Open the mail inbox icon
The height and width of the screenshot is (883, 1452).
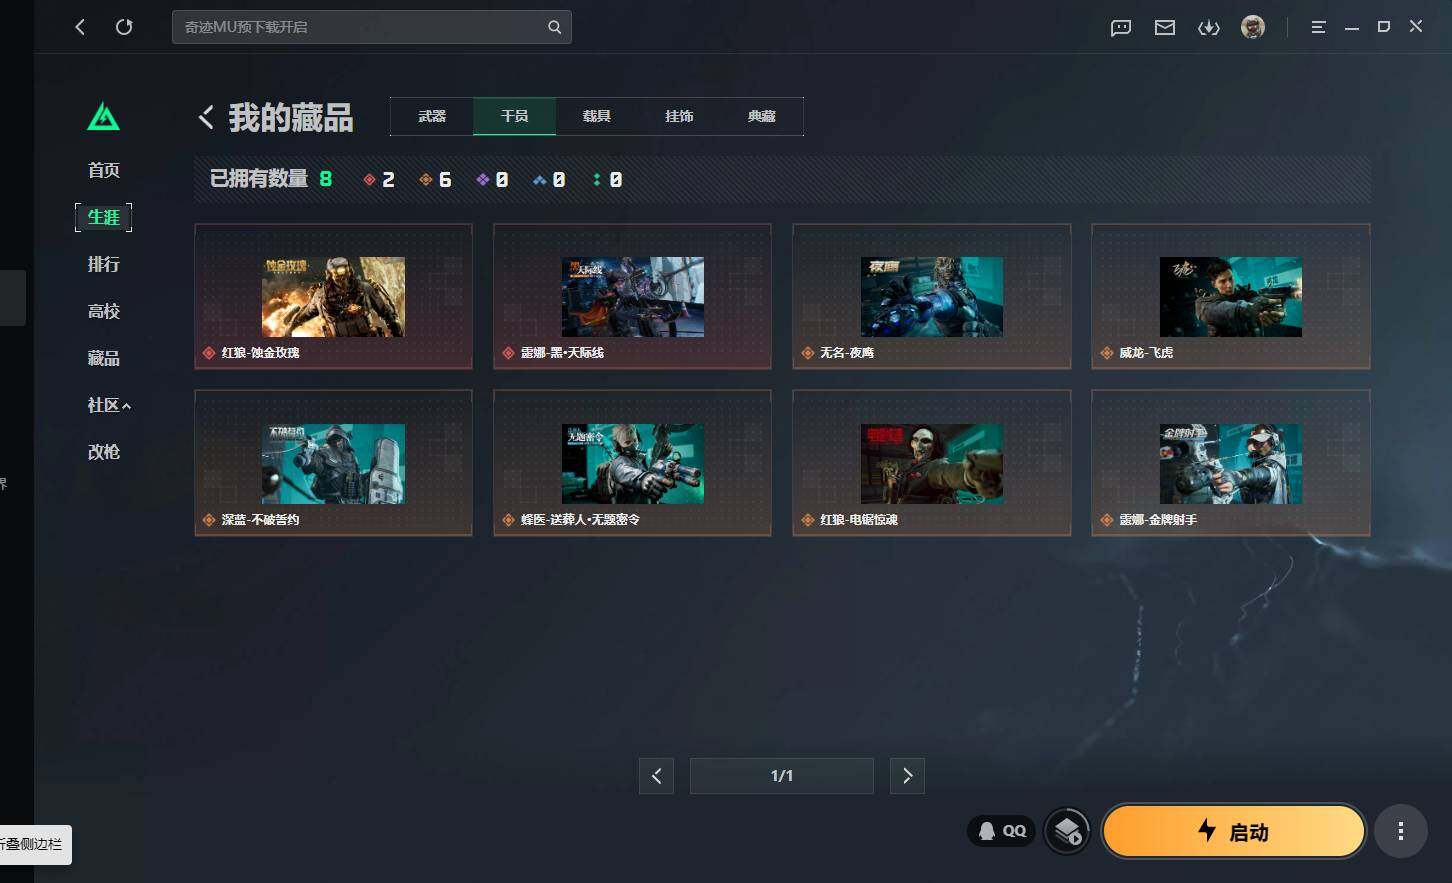click(x=1165, y=28)
